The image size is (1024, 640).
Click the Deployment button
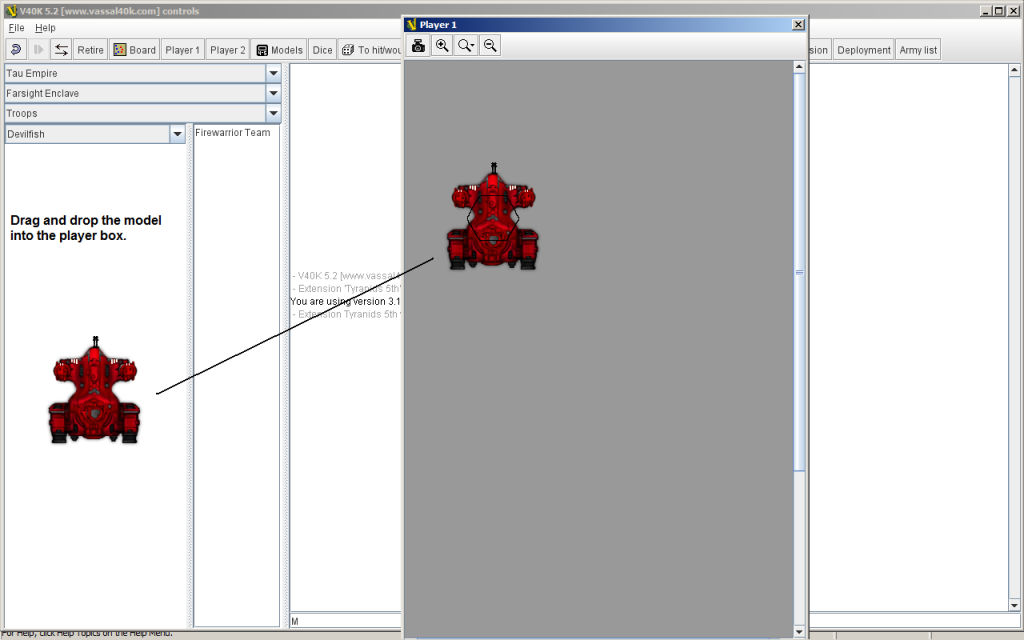tap(863, 50)
